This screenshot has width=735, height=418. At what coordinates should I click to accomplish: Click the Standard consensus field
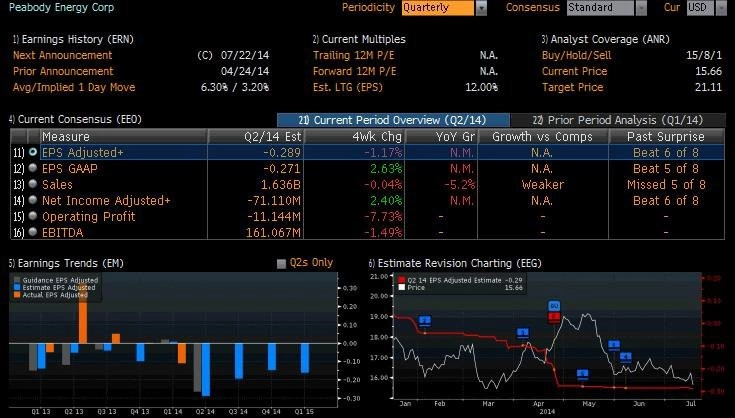point(600,8)
